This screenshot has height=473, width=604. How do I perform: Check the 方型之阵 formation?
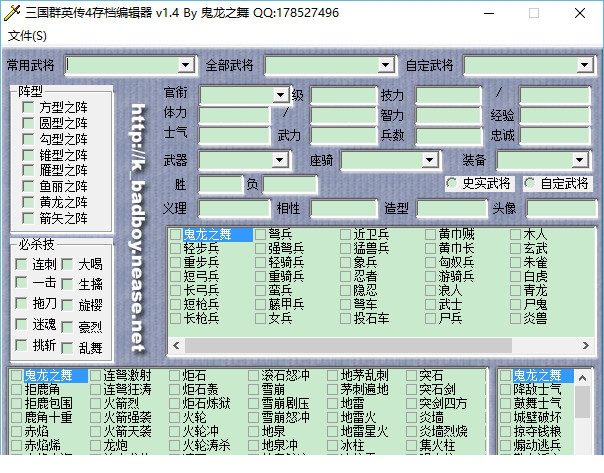(x=28, y=107)
